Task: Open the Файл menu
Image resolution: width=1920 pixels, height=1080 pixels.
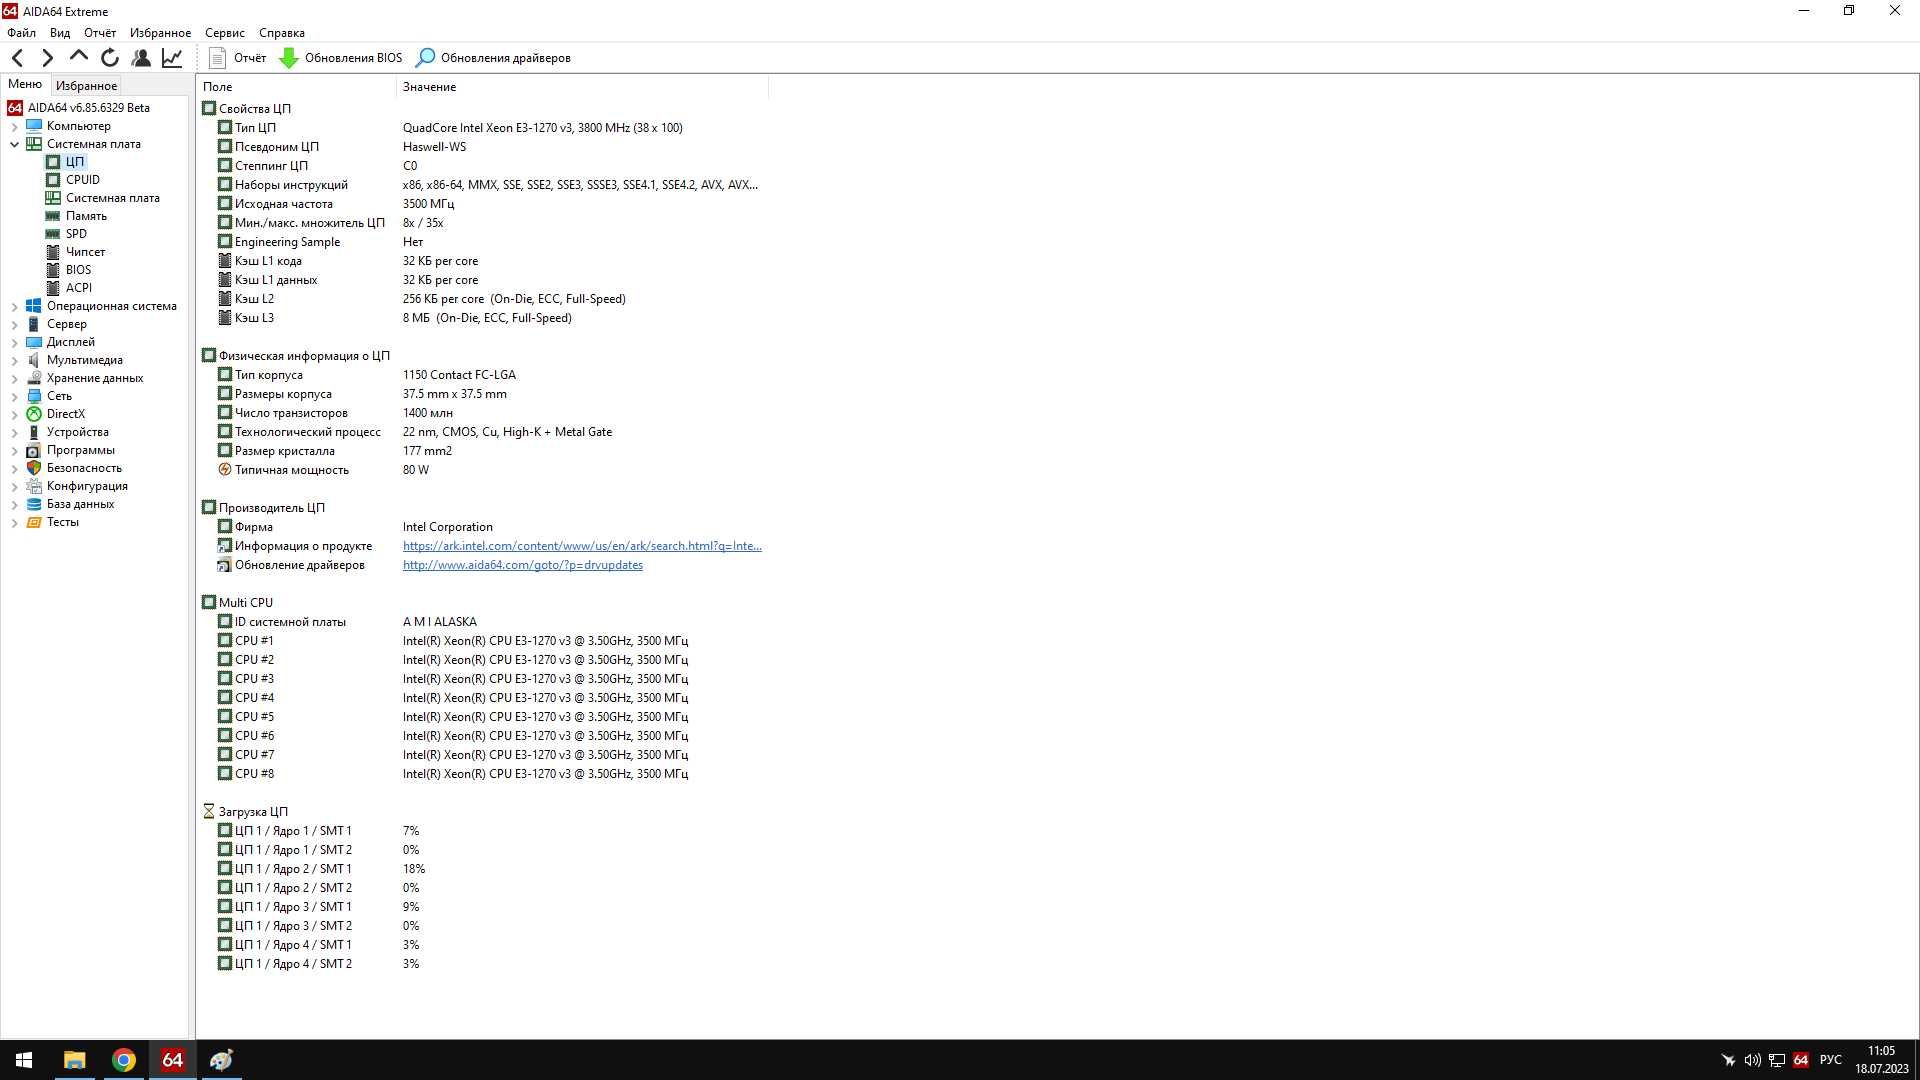Action: pos(21,33)
